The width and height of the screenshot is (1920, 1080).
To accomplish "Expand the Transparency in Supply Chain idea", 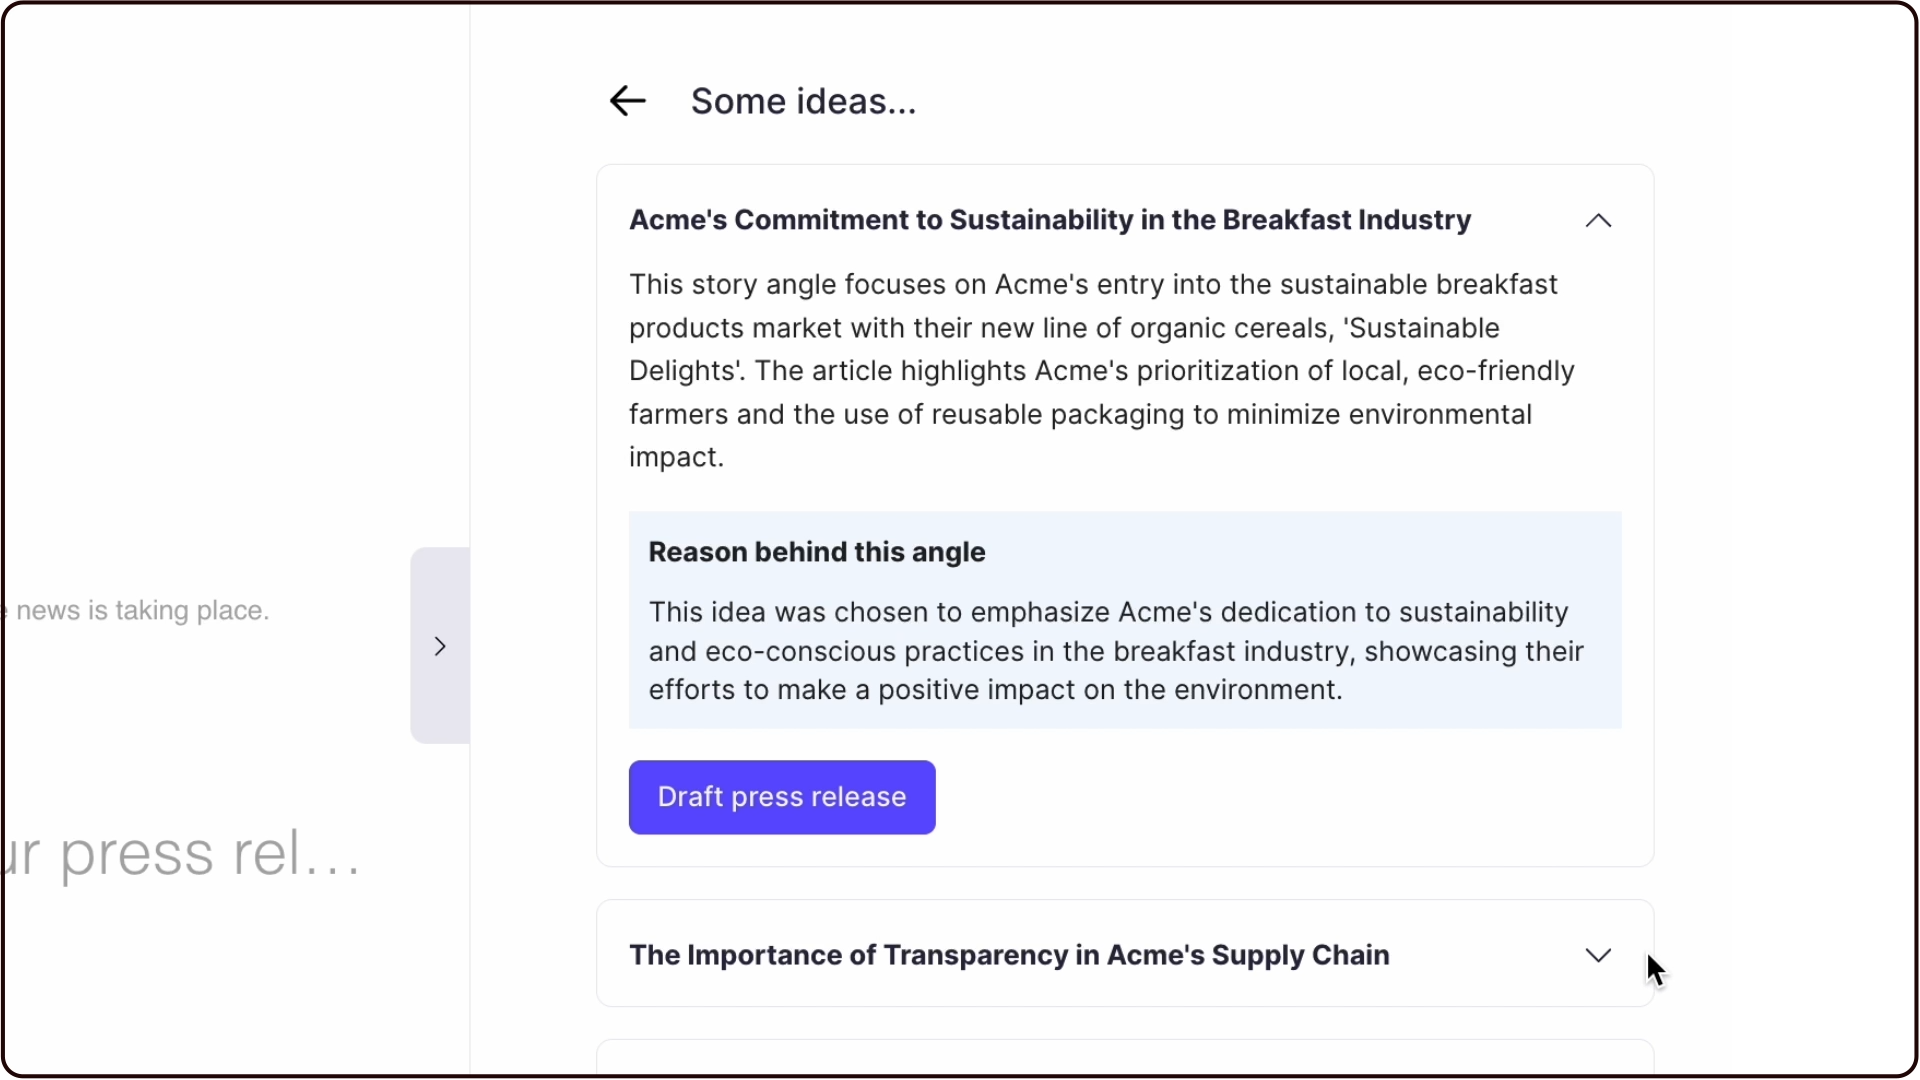I will pos(1598,956).
